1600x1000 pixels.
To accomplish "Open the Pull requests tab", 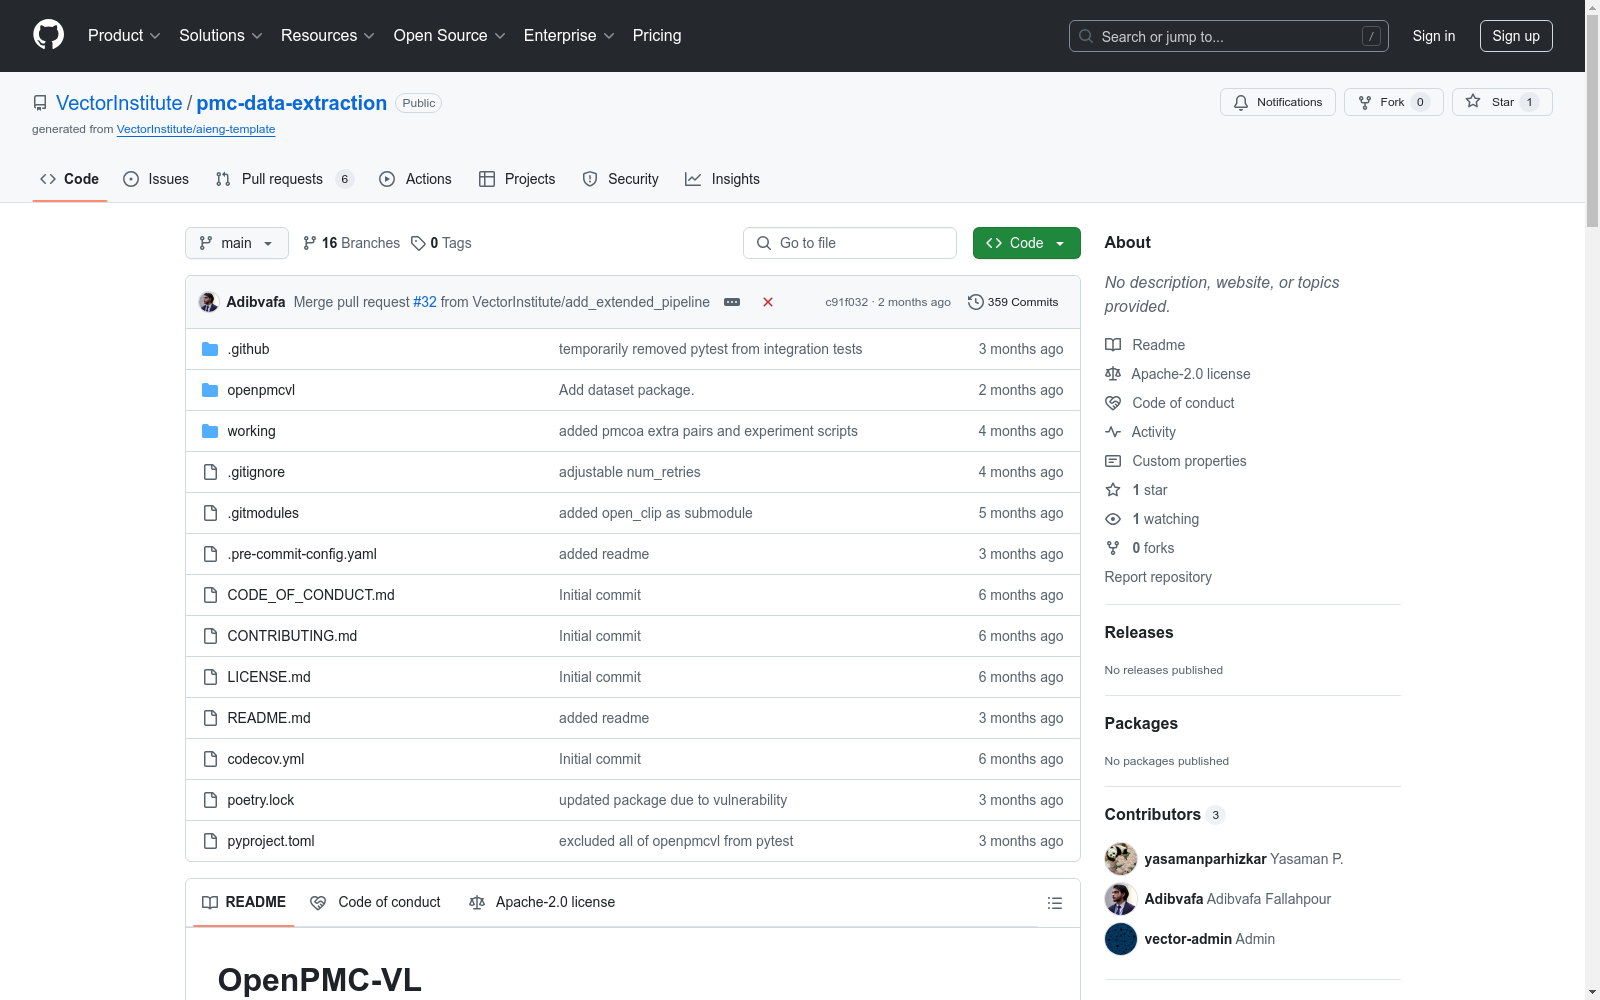I will (x=284, y=179).
